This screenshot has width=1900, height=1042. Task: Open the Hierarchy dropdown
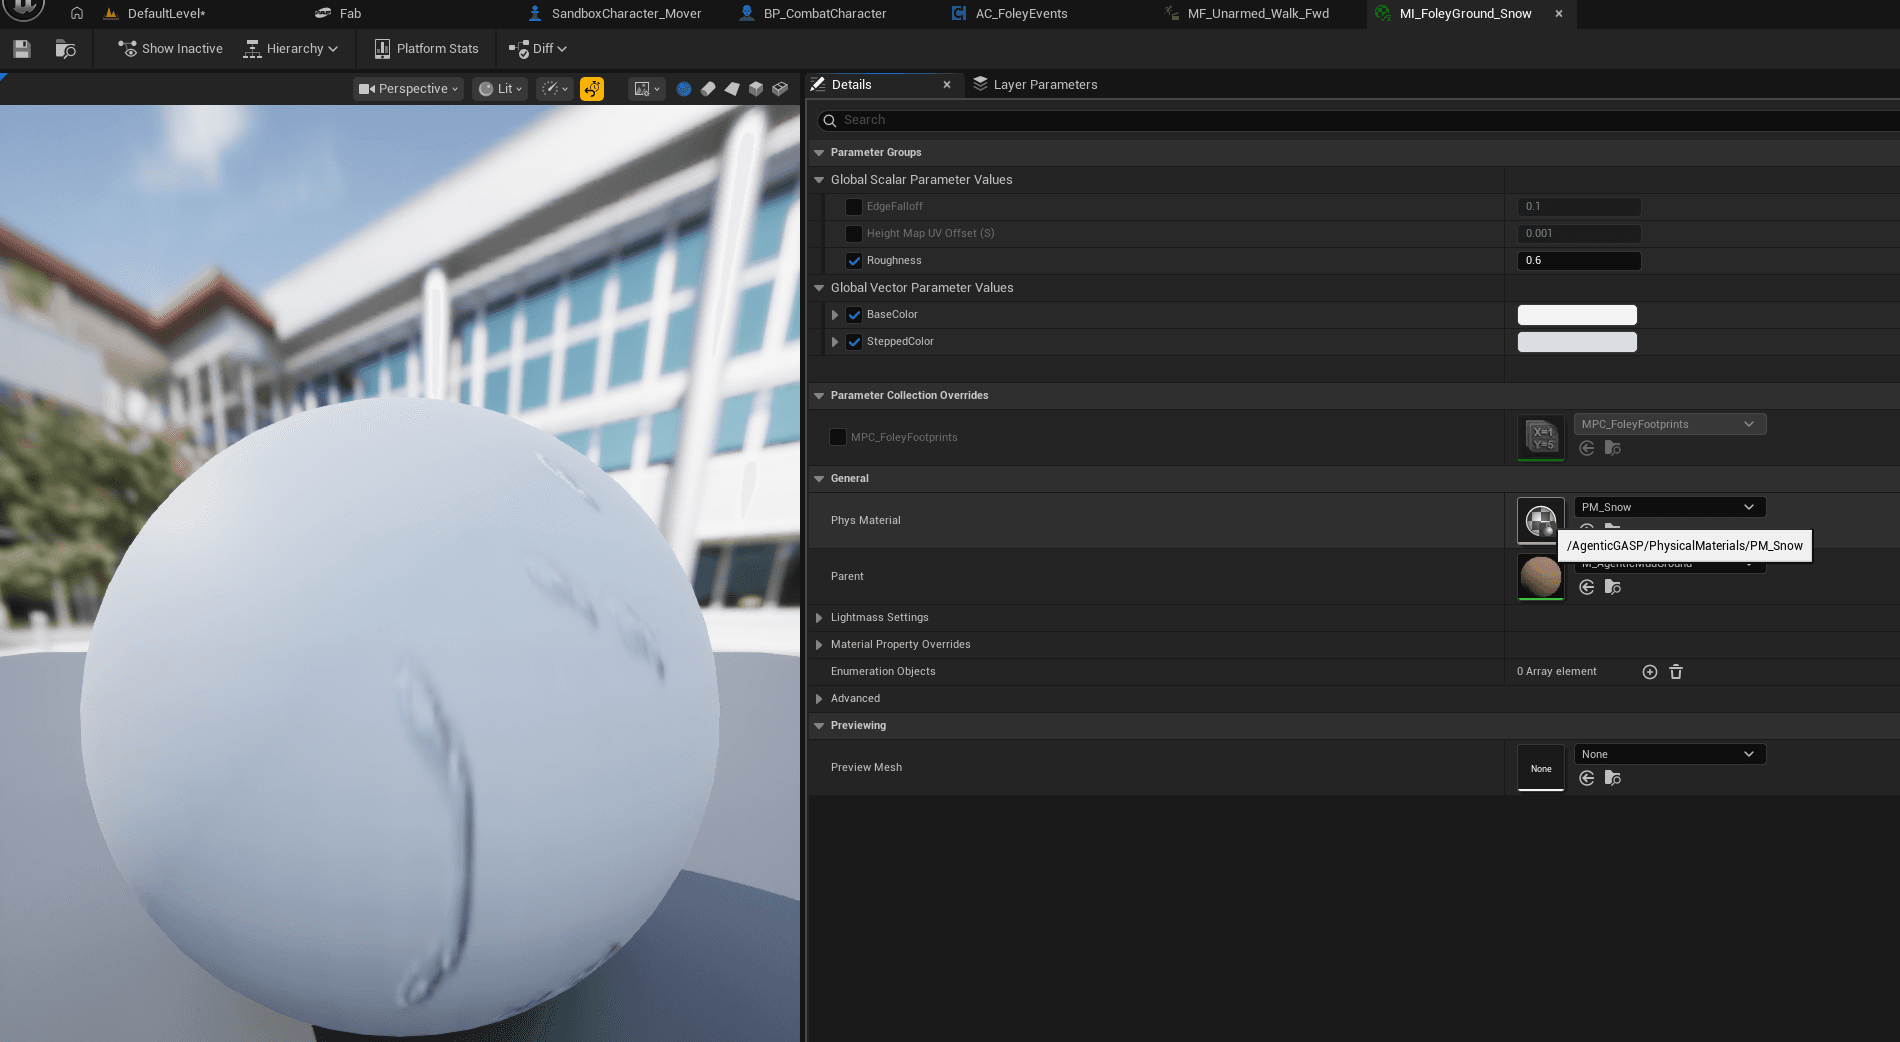pos(291,49)
